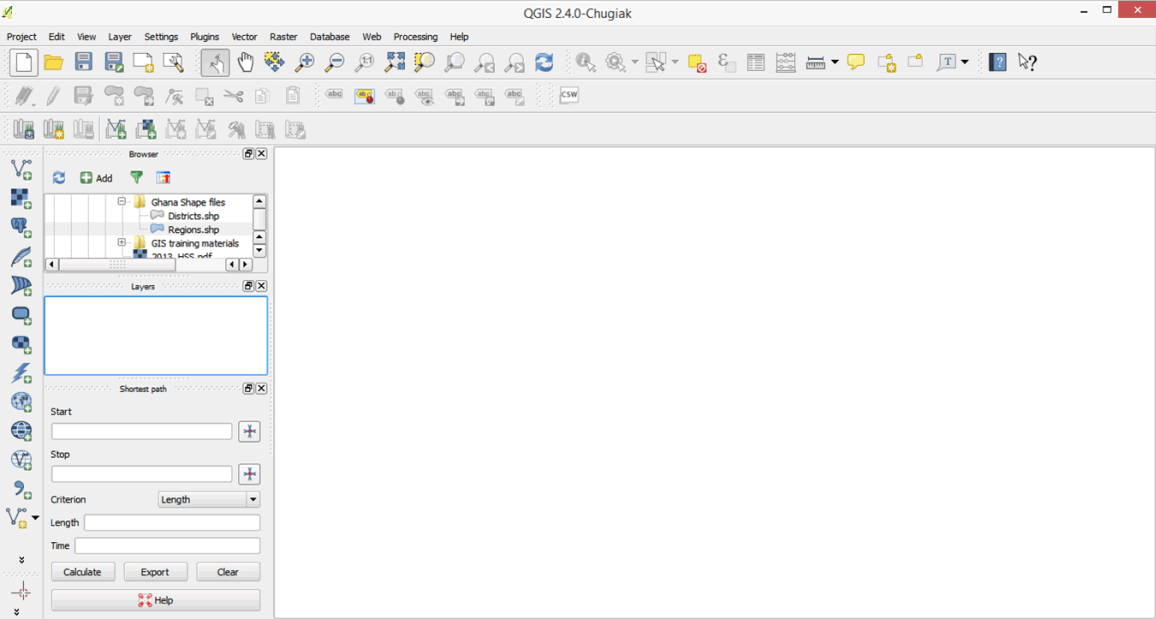Click Add Vector Layer in the left sidebar
This screenshot has height=619, width=1156.
pos(21,169)
